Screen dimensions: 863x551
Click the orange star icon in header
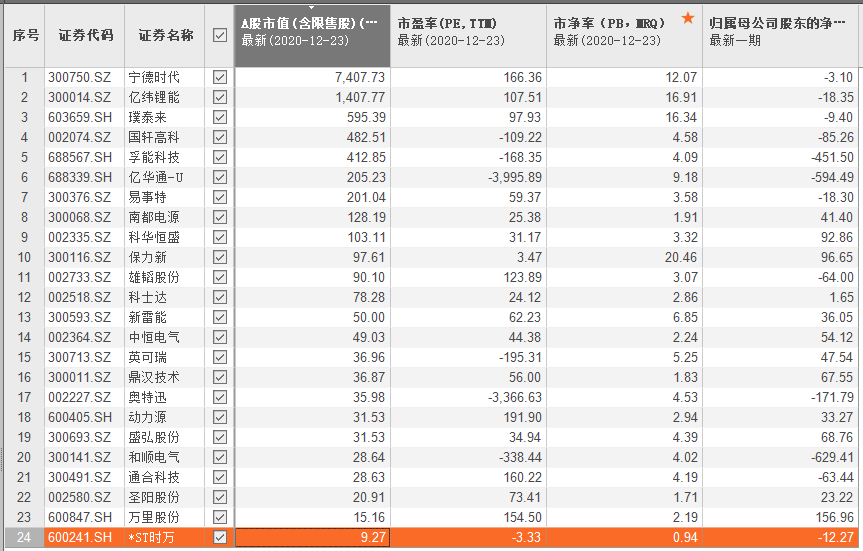(x=687, y=18)
